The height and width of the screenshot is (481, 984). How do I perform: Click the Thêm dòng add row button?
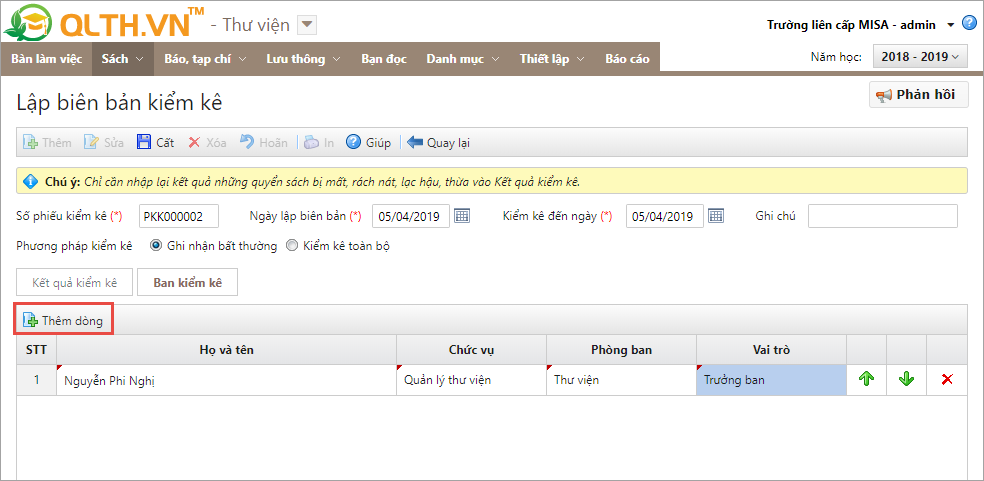pyautogui.click(x=63, y=321)
